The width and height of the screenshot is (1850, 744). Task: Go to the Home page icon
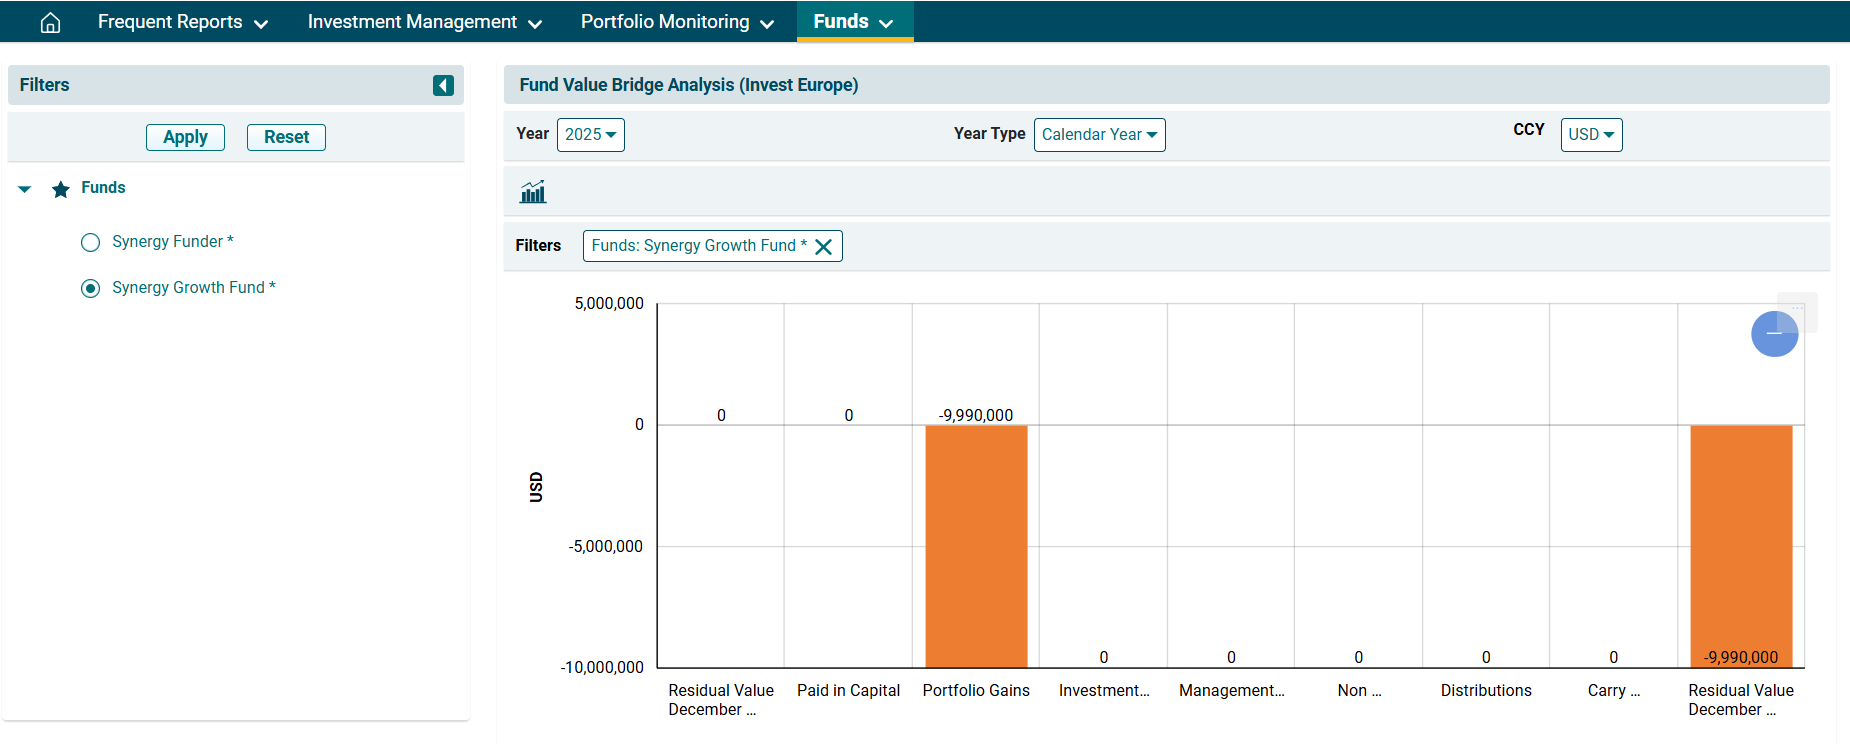50,22
